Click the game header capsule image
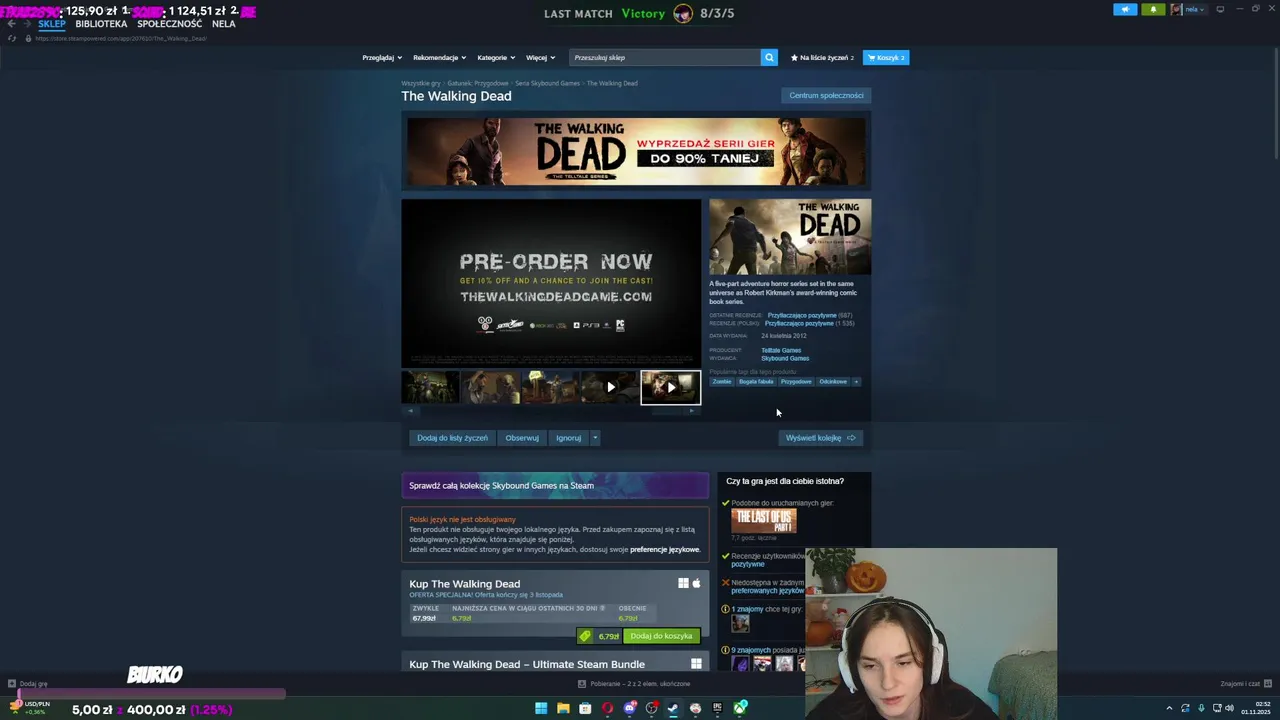This screenshot has width=1280, height=720. click(x=790, y=237)
